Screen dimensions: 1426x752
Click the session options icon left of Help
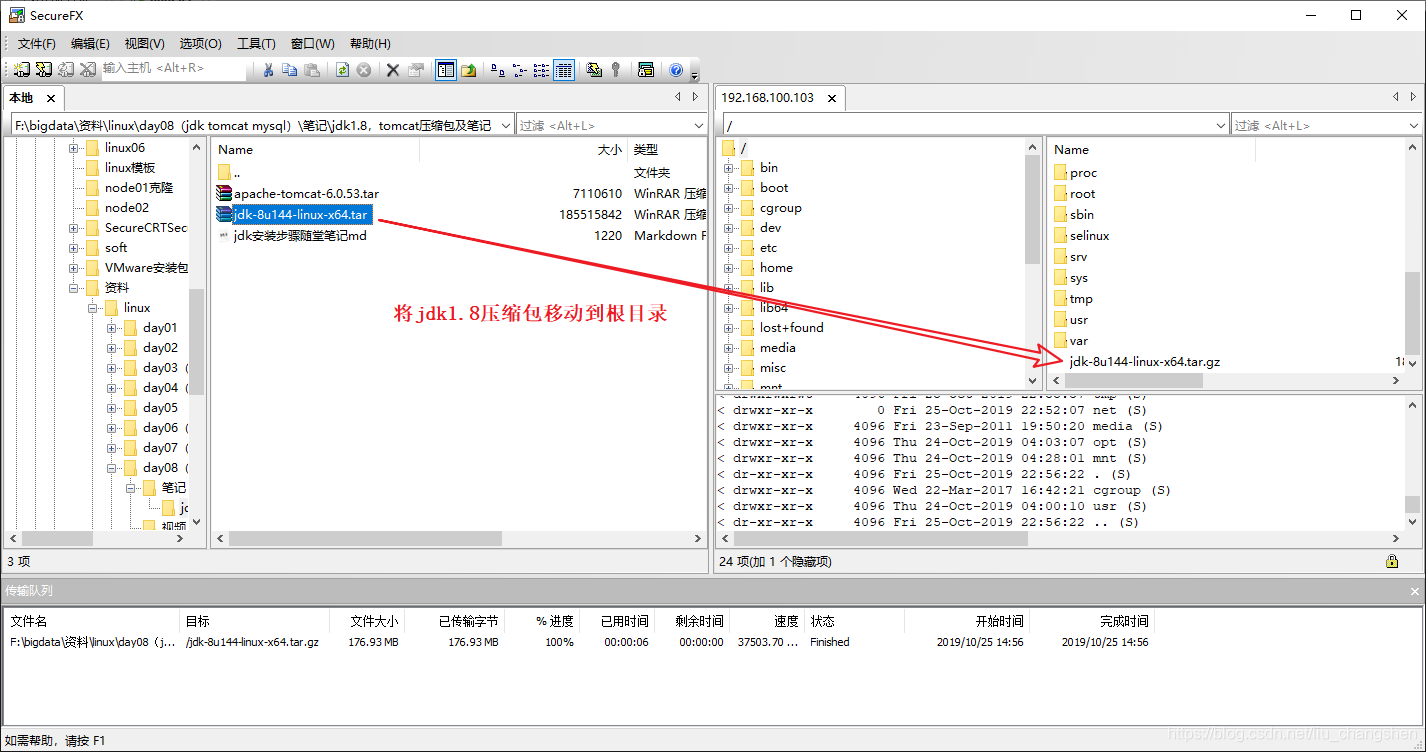point(646,70)
